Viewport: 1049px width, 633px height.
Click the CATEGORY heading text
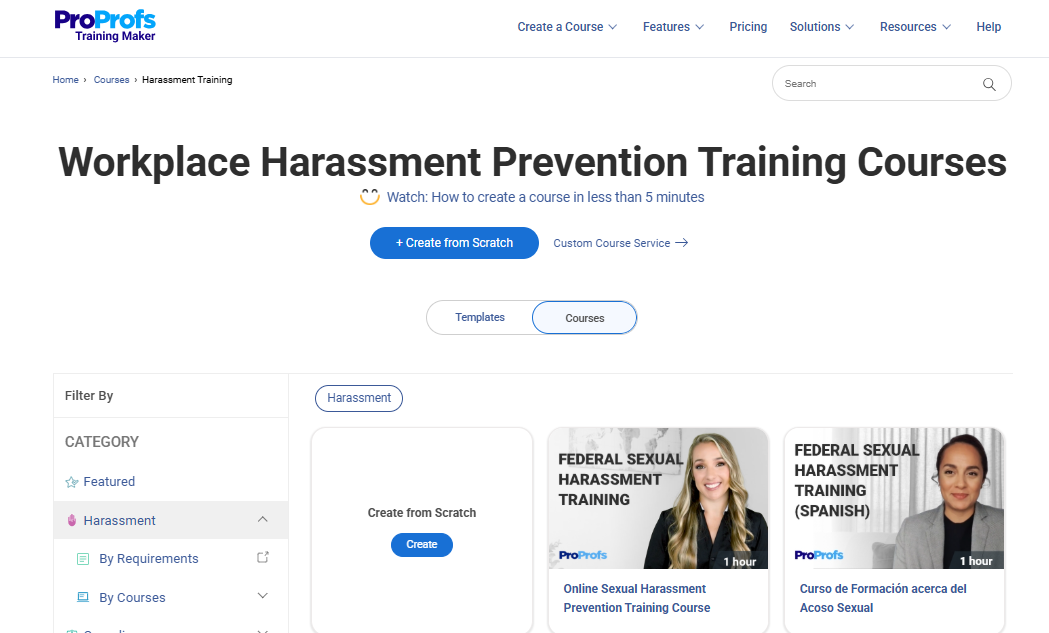[x=102, y=442]
